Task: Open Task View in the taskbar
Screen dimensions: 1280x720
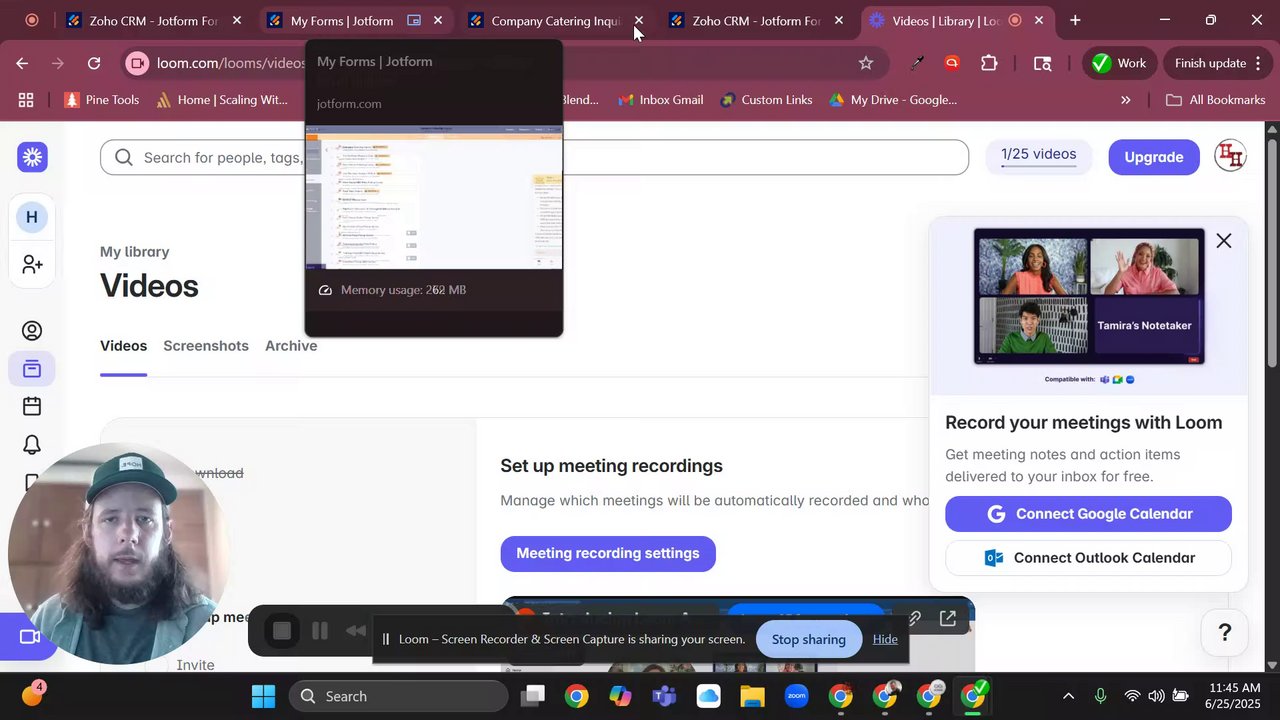Action: [533, 696]
